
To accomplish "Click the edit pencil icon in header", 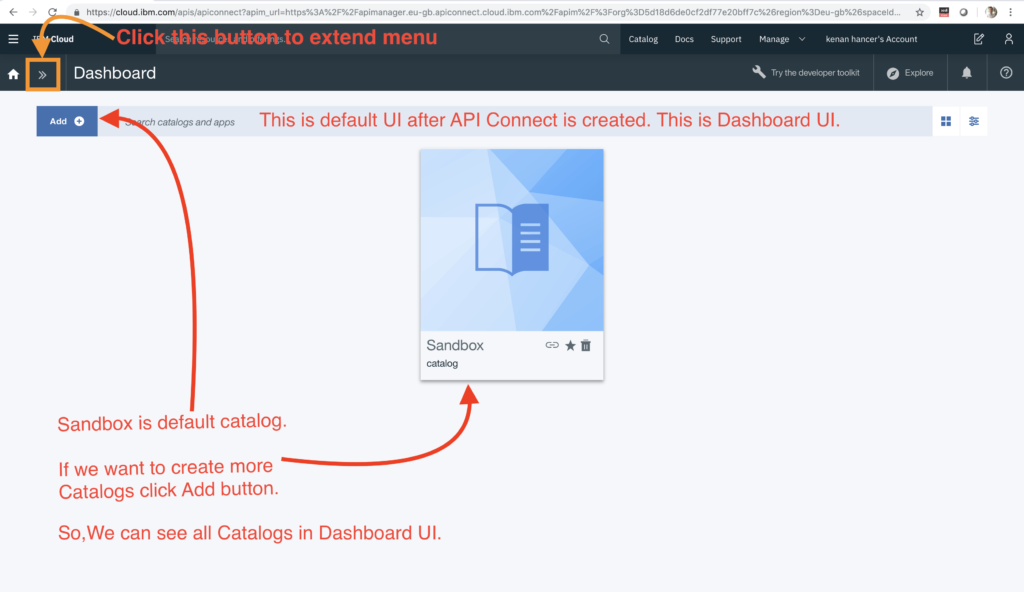I will [x=978, y=39].
